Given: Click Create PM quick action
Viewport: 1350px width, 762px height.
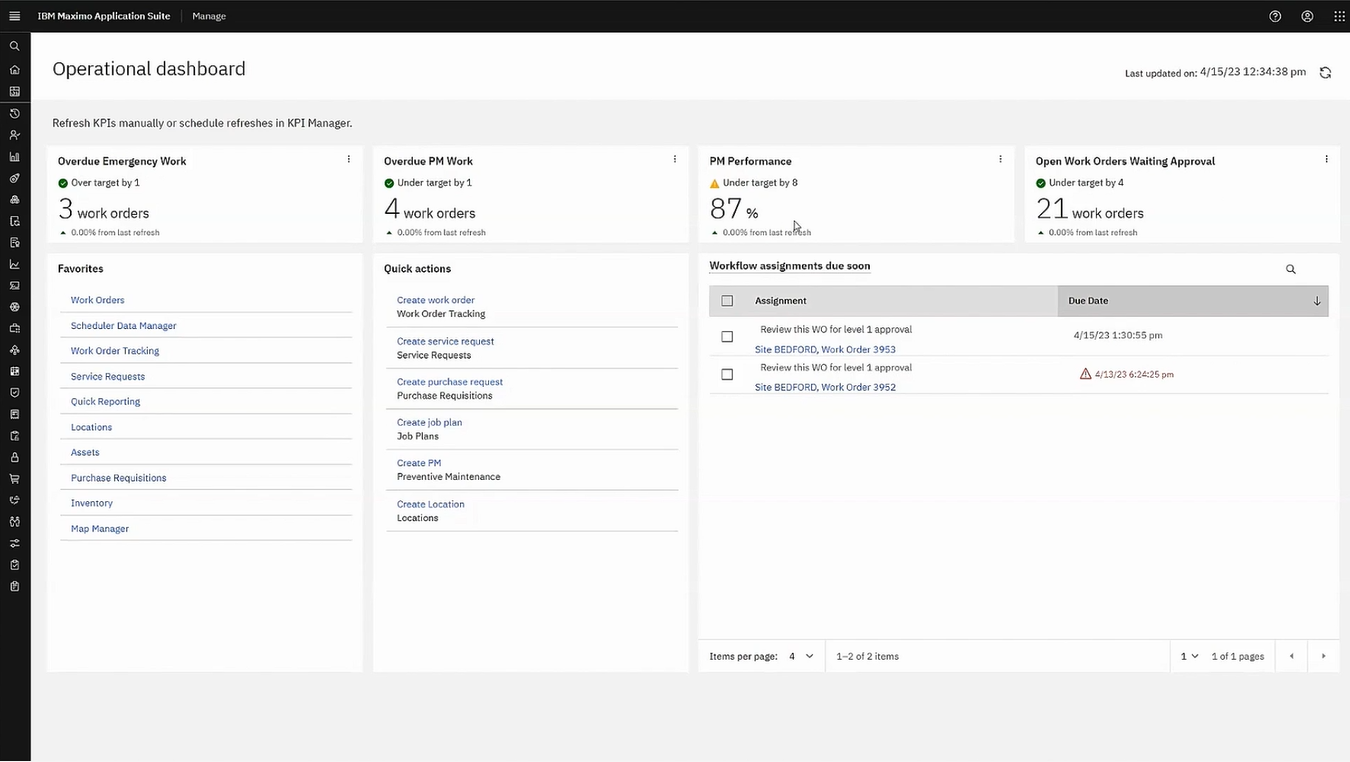Looking at the screenshot, I should 419,463.
